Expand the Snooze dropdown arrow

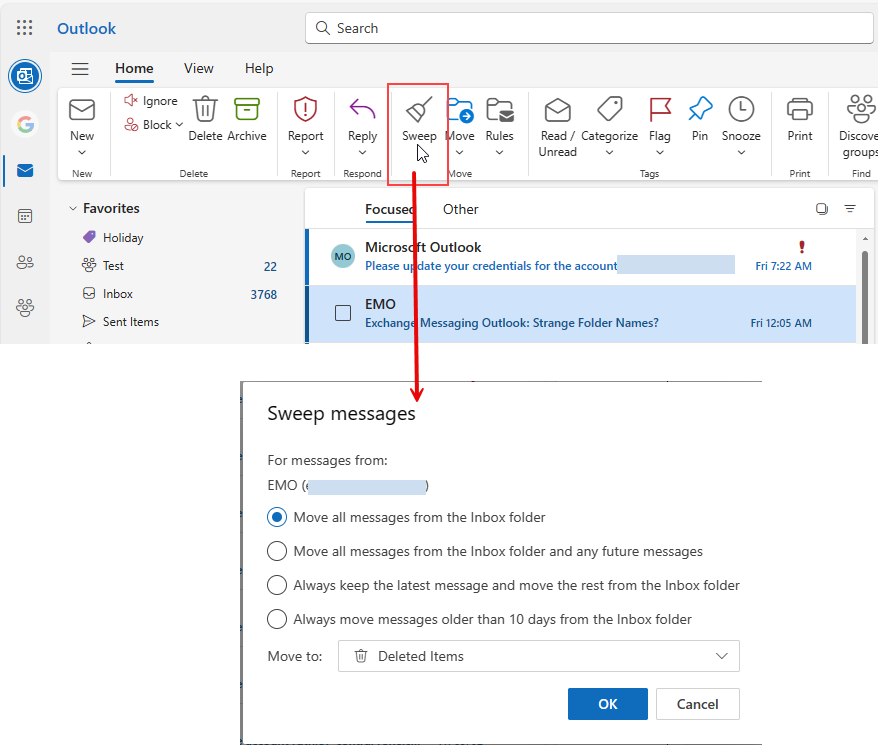741,152
